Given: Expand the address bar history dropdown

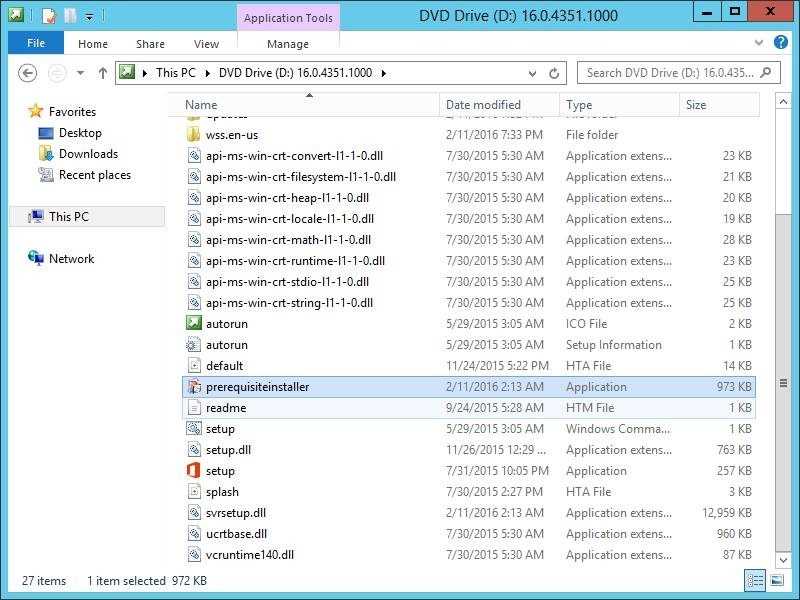Looking at the screenshot, I should 533,73.
